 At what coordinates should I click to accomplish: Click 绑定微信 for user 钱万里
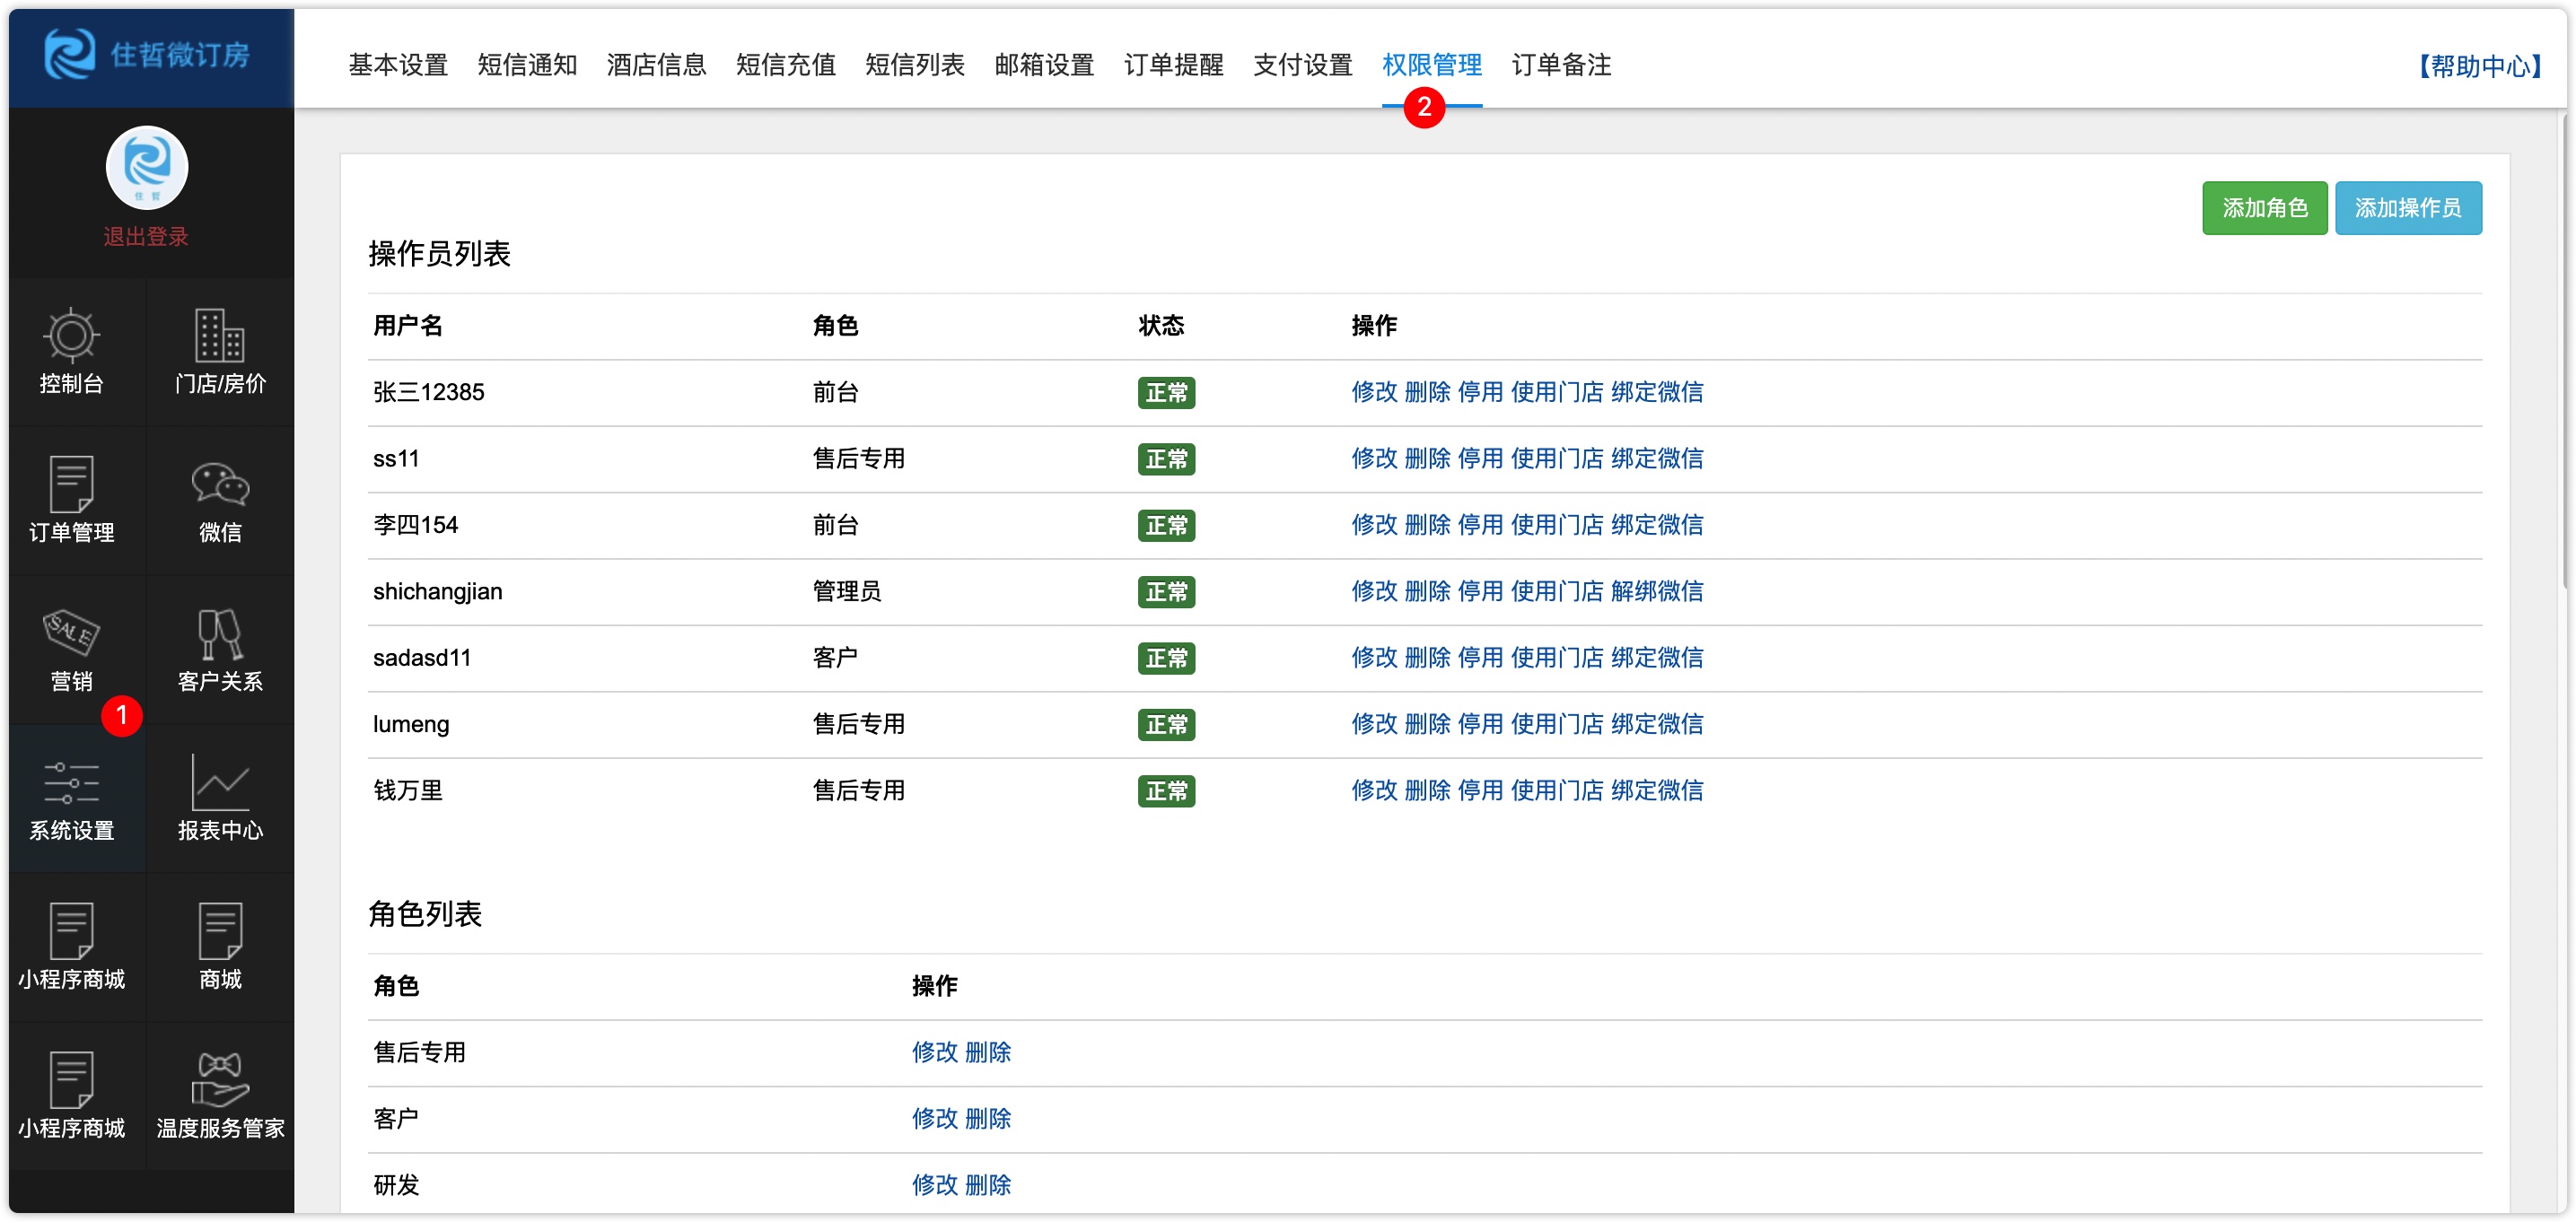click(1657, 790)
